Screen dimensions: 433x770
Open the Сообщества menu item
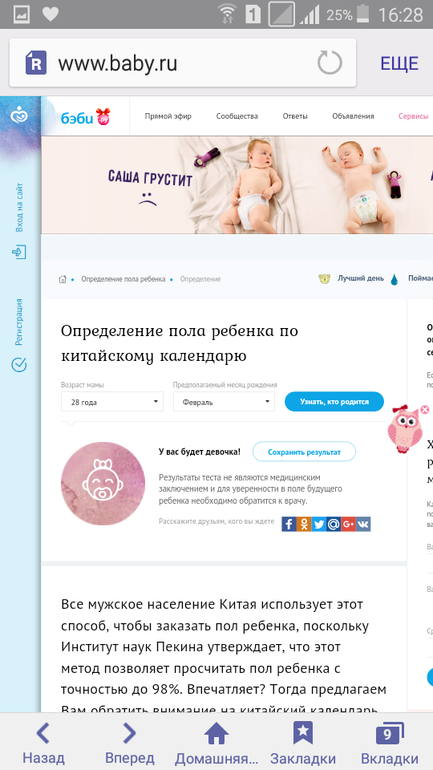(237, 116)
